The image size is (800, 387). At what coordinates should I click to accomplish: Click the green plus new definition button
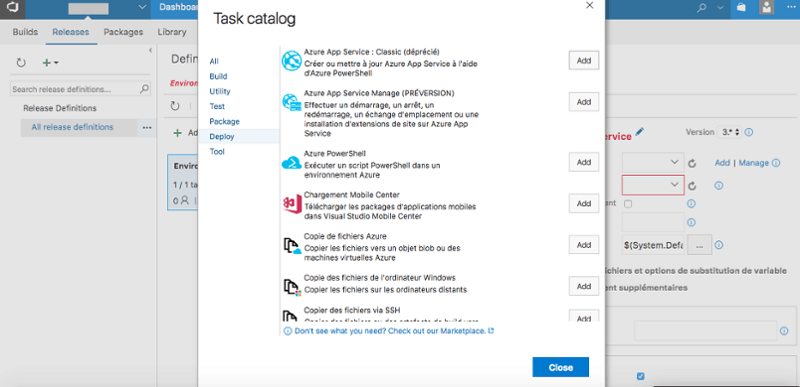click(46, 63)
